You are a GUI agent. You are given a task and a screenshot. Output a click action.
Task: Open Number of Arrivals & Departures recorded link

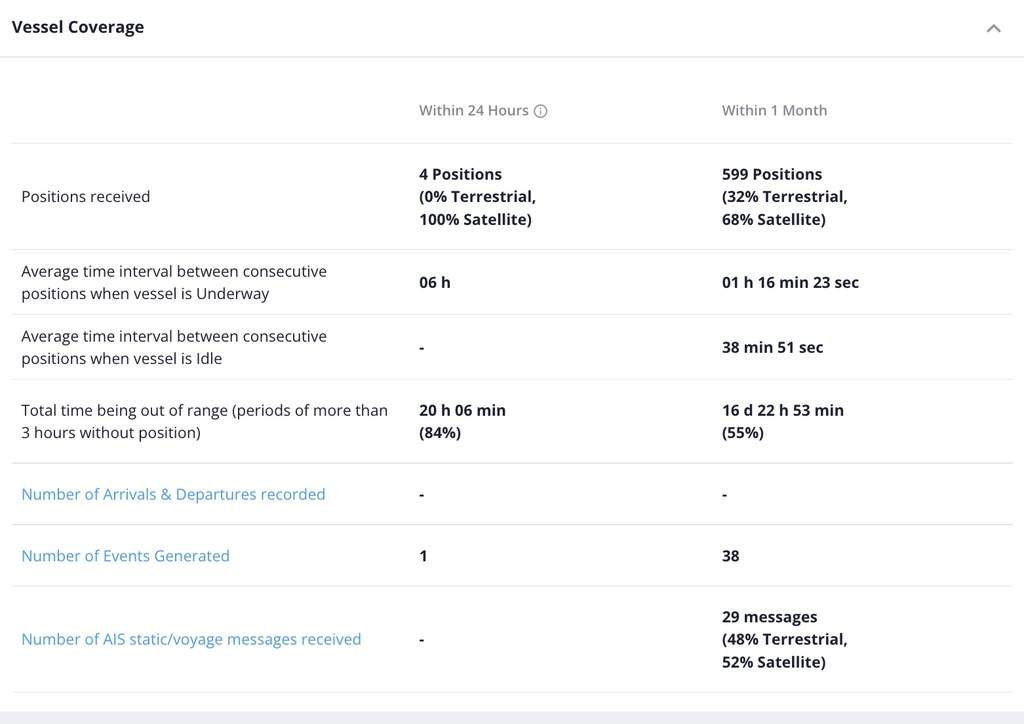[173, 494]
